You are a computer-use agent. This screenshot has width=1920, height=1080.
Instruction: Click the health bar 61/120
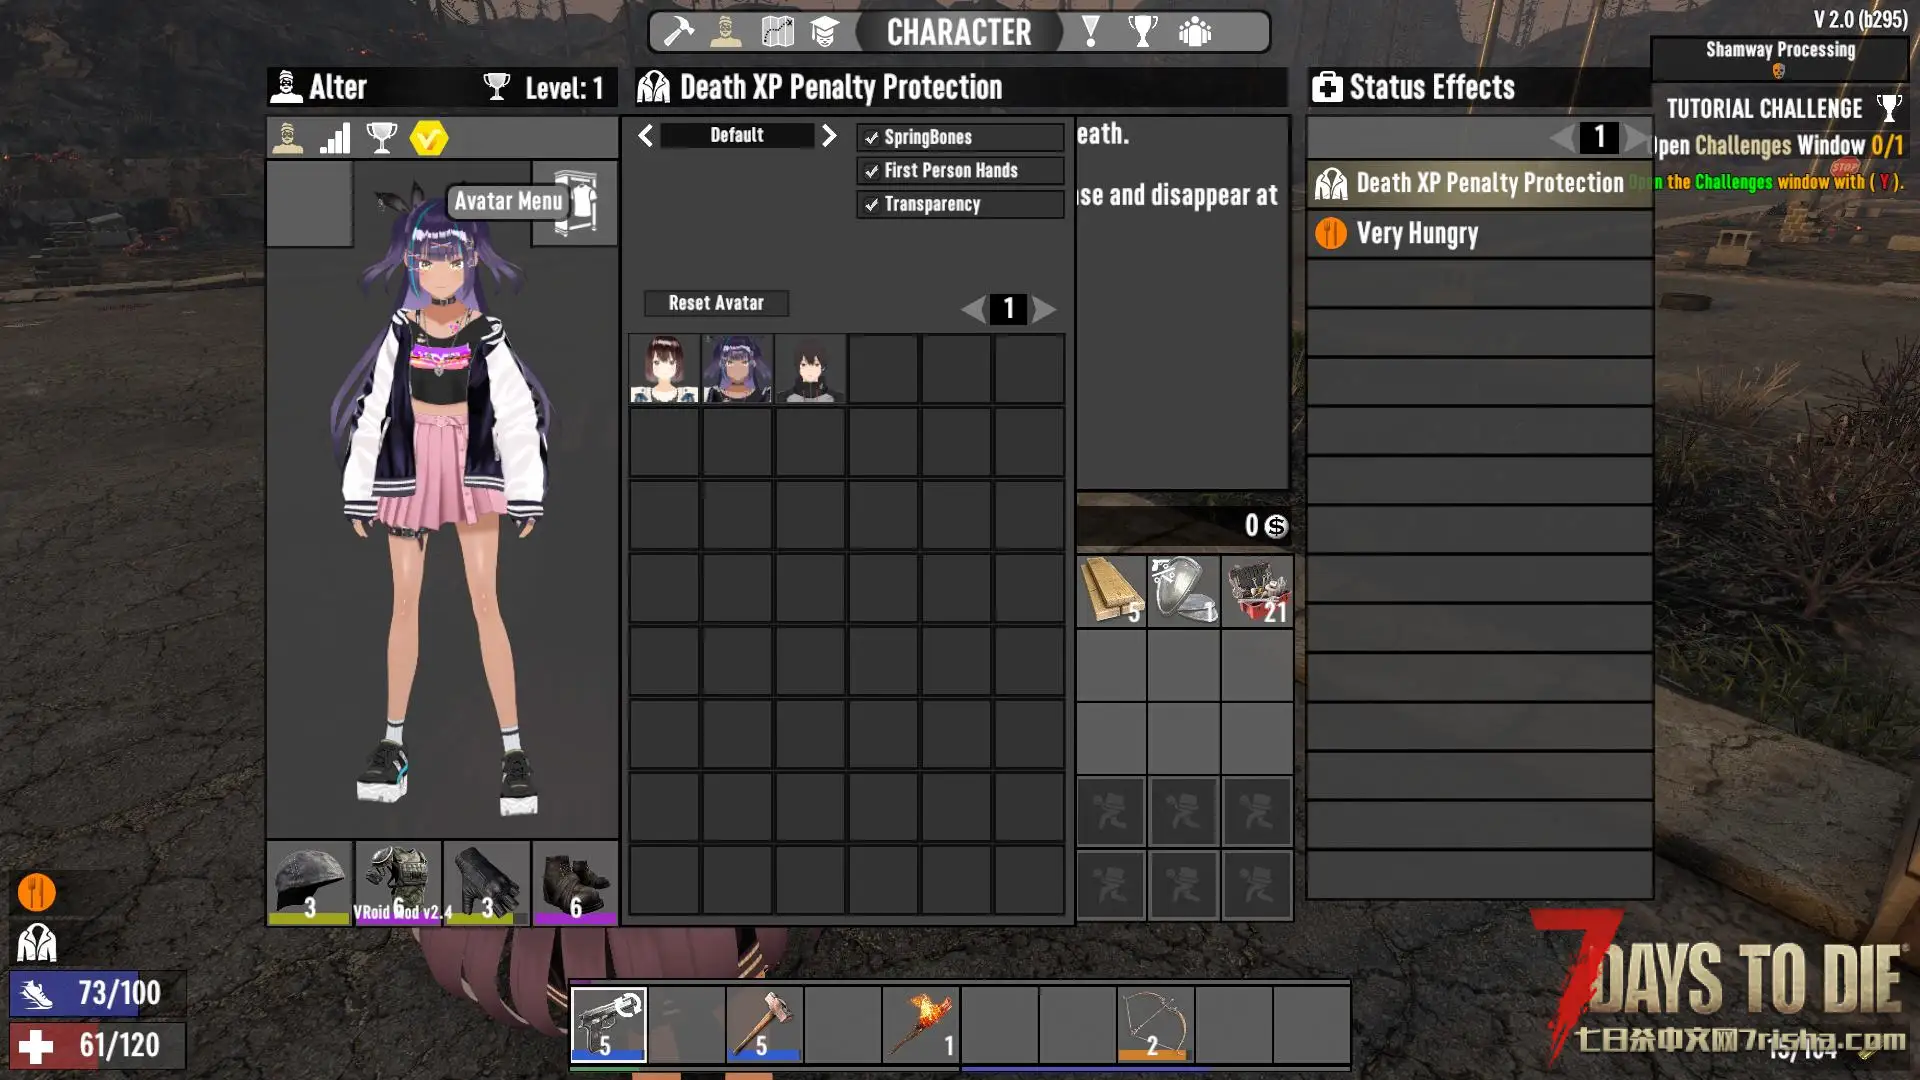(98, 1046)
